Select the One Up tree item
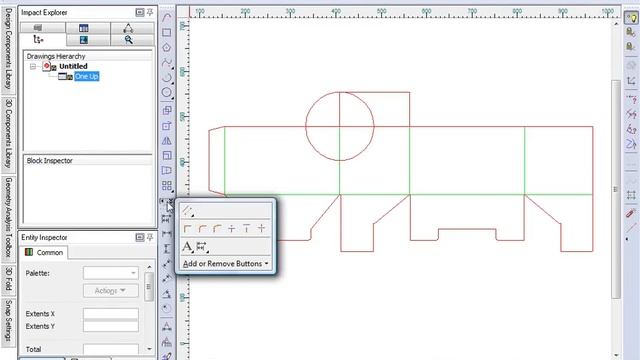Screen dimensions: 640x360 tap(87, 76)
